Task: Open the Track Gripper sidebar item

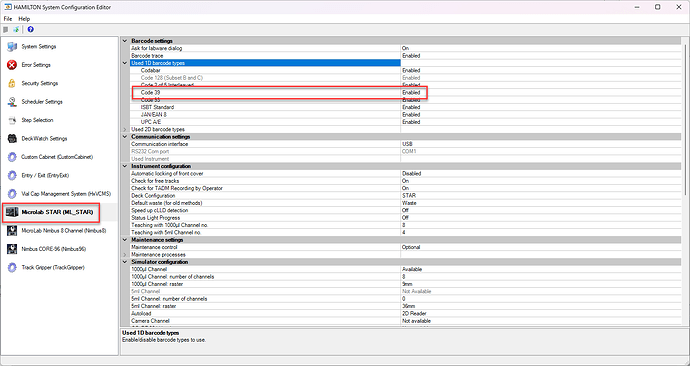Action: click(53, 267)
